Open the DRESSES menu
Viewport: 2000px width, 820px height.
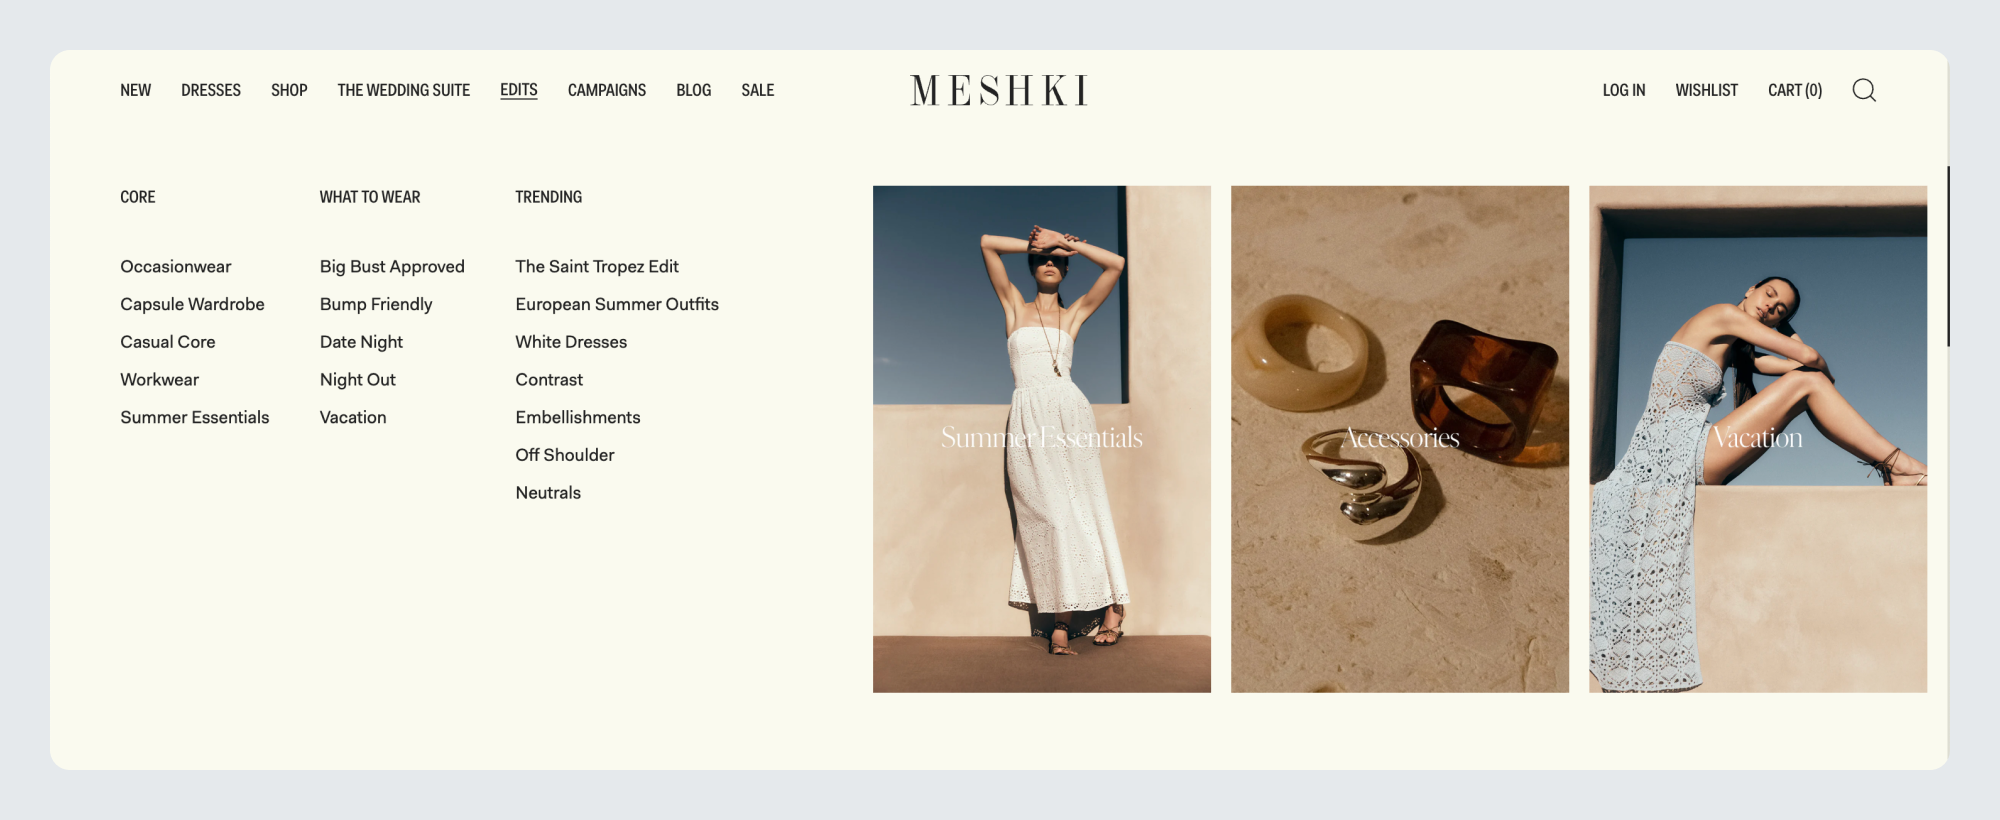(x=211, y=90)
